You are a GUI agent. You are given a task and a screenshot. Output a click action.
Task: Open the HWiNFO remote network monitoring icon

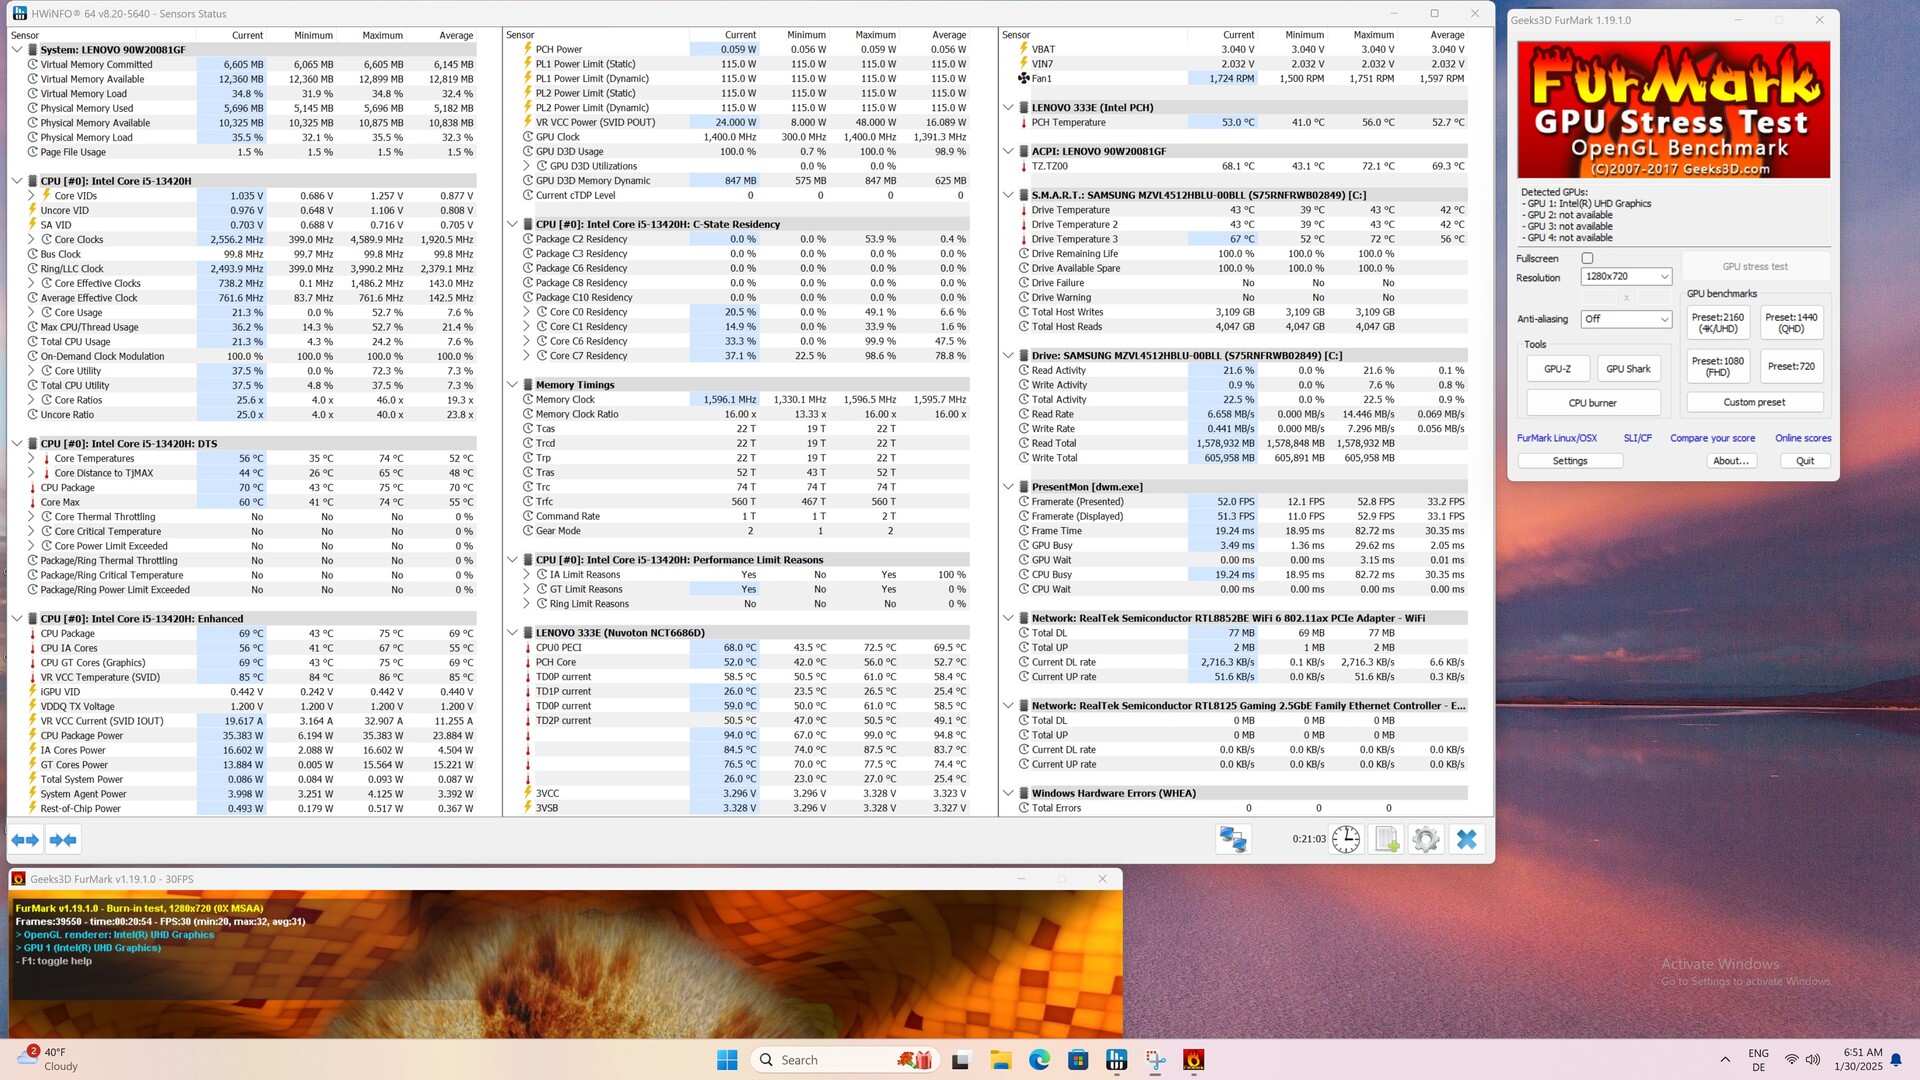pyautogui.click(x=1233, y=840)
